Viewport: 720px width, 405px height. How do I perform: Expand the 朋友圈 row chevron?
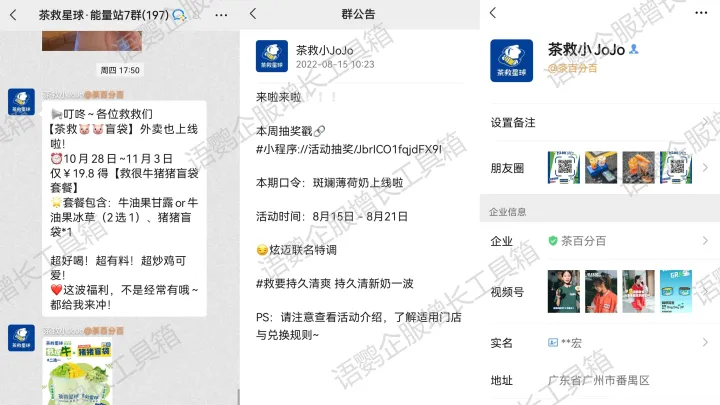pos(704,168)
